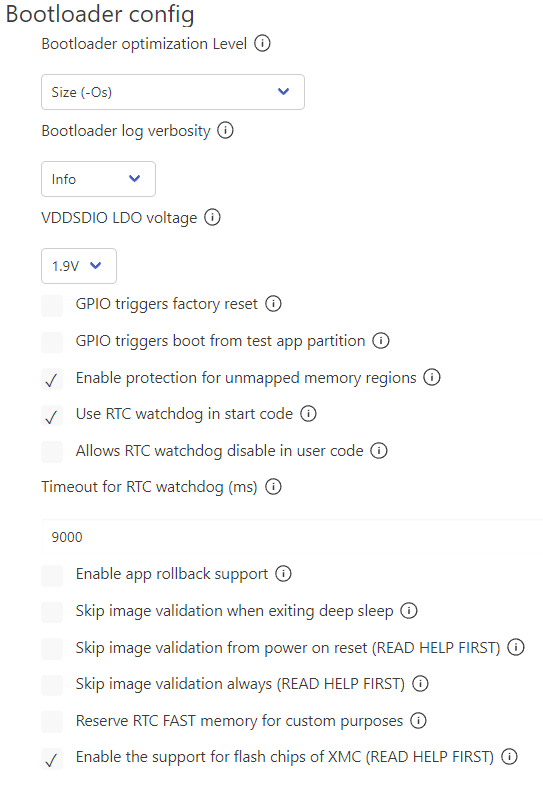The width and height of the screenshot is (543, 785).
Task: Show info for Timeout for RTC watchdog
Action: pyautogui.click(x=273, y=486)
